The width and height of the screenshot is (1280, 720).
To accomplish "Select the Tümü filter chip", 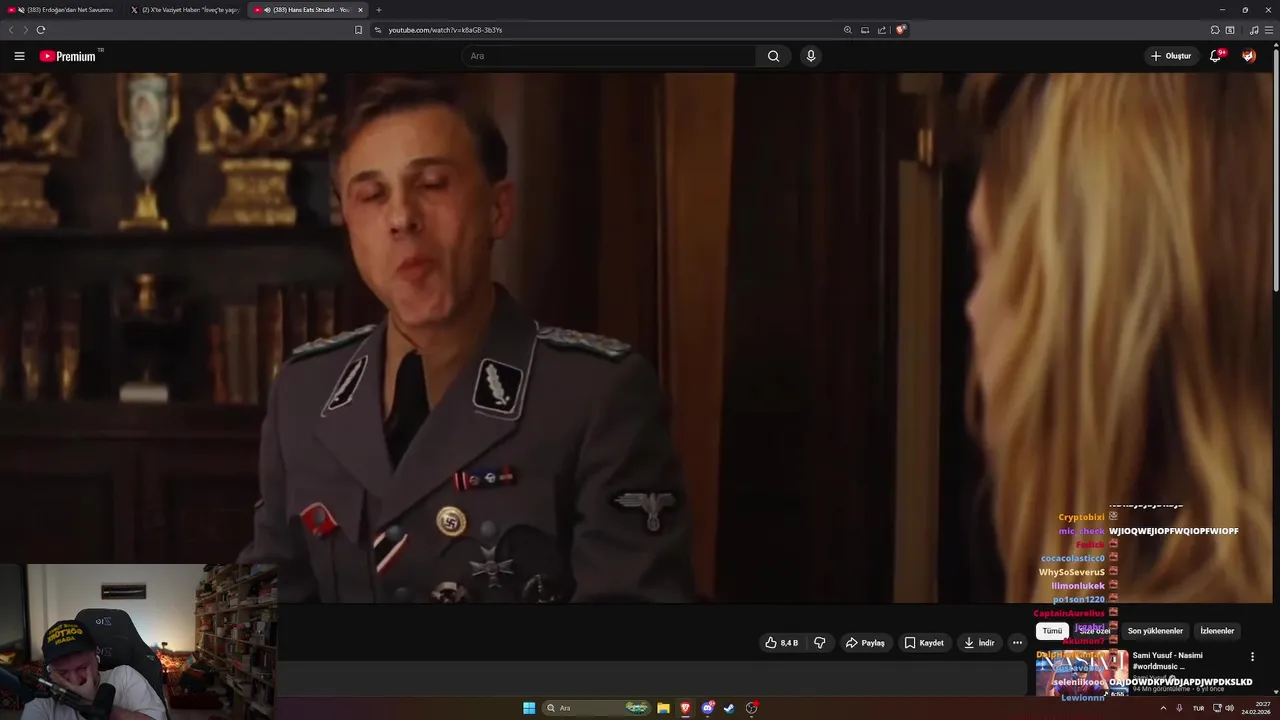I will pos(1052,631).
